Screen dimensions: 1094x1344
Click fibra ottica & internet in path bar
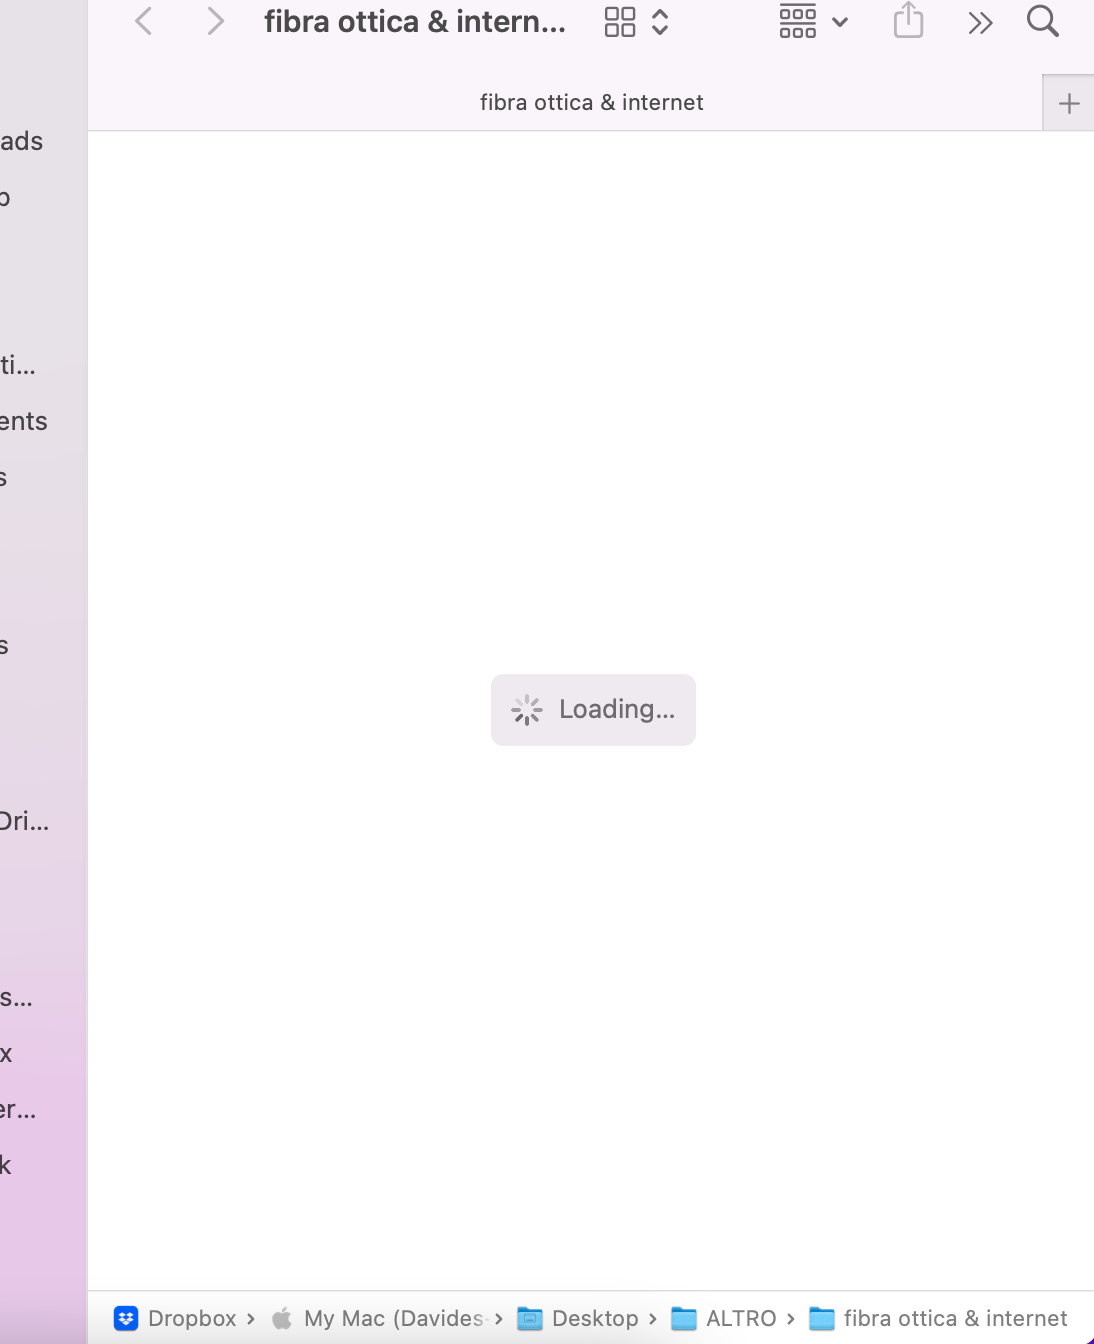coord(955,1318)
